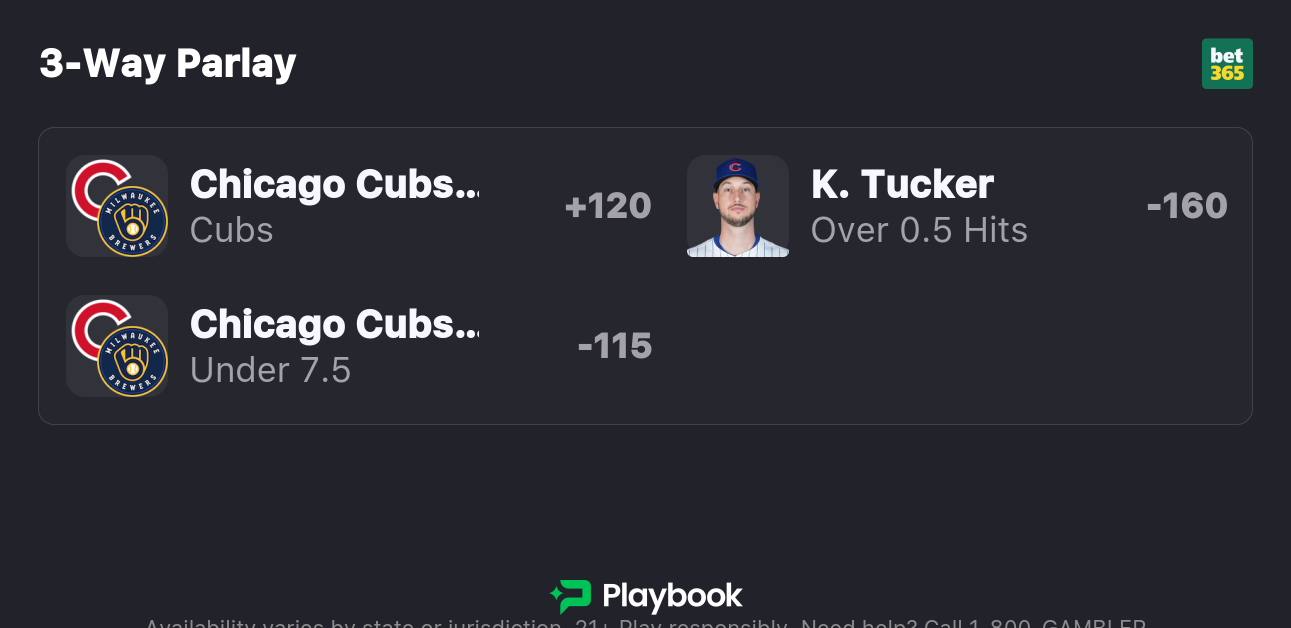Open the Chicago Cubs game title above "Under 7.5"
The height and width of the screenshot is (628, 1291).
click(x=334, y=325)
